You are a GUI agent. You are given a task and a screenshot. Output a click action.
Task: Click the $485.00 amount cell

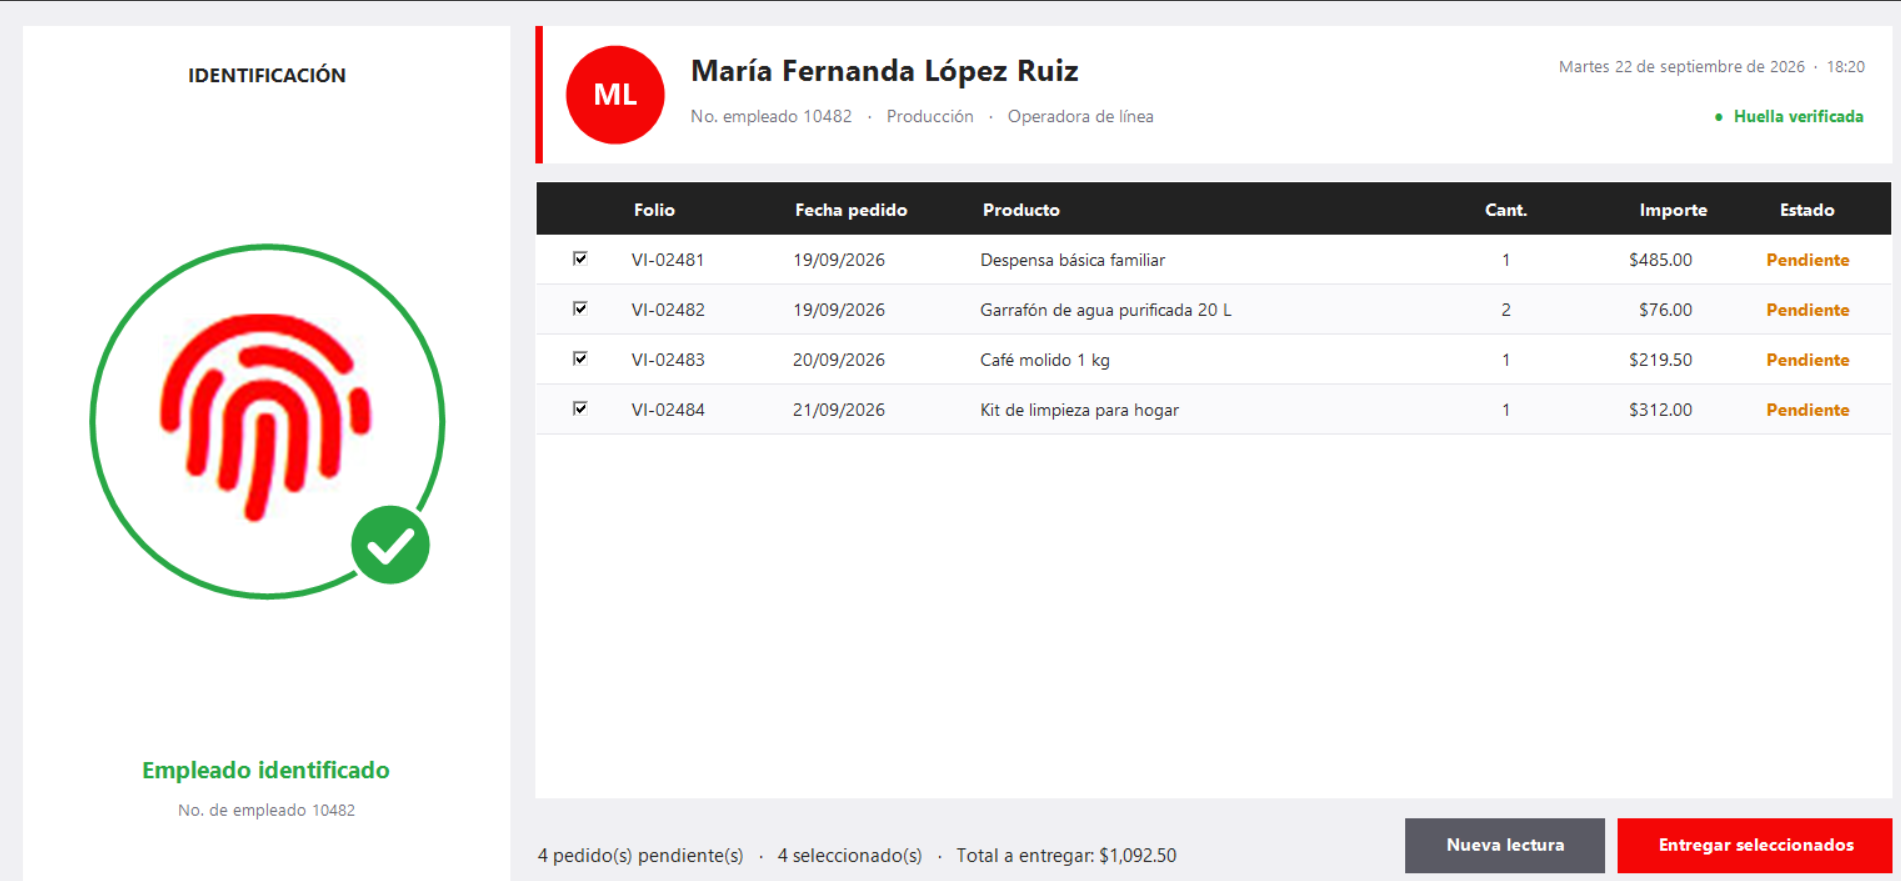point(1661,260)
